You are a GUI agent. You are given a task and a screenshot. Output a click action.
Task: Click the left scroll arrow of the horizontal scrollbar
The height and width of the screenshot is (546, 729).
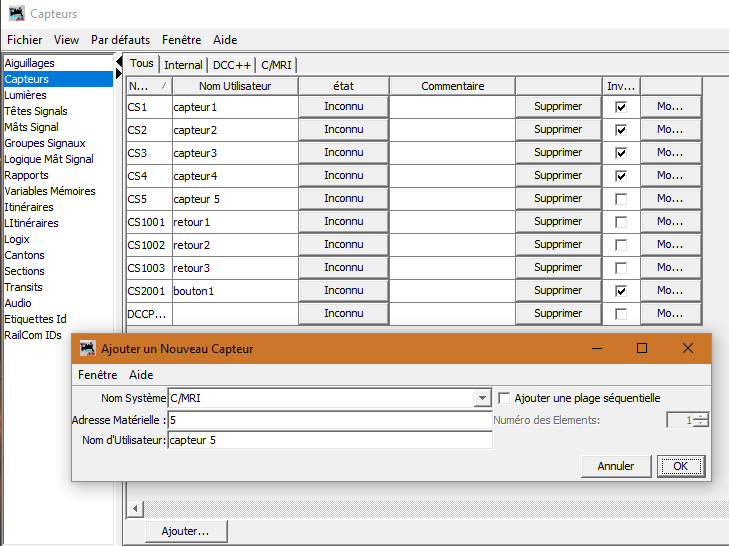coord(137,509)
